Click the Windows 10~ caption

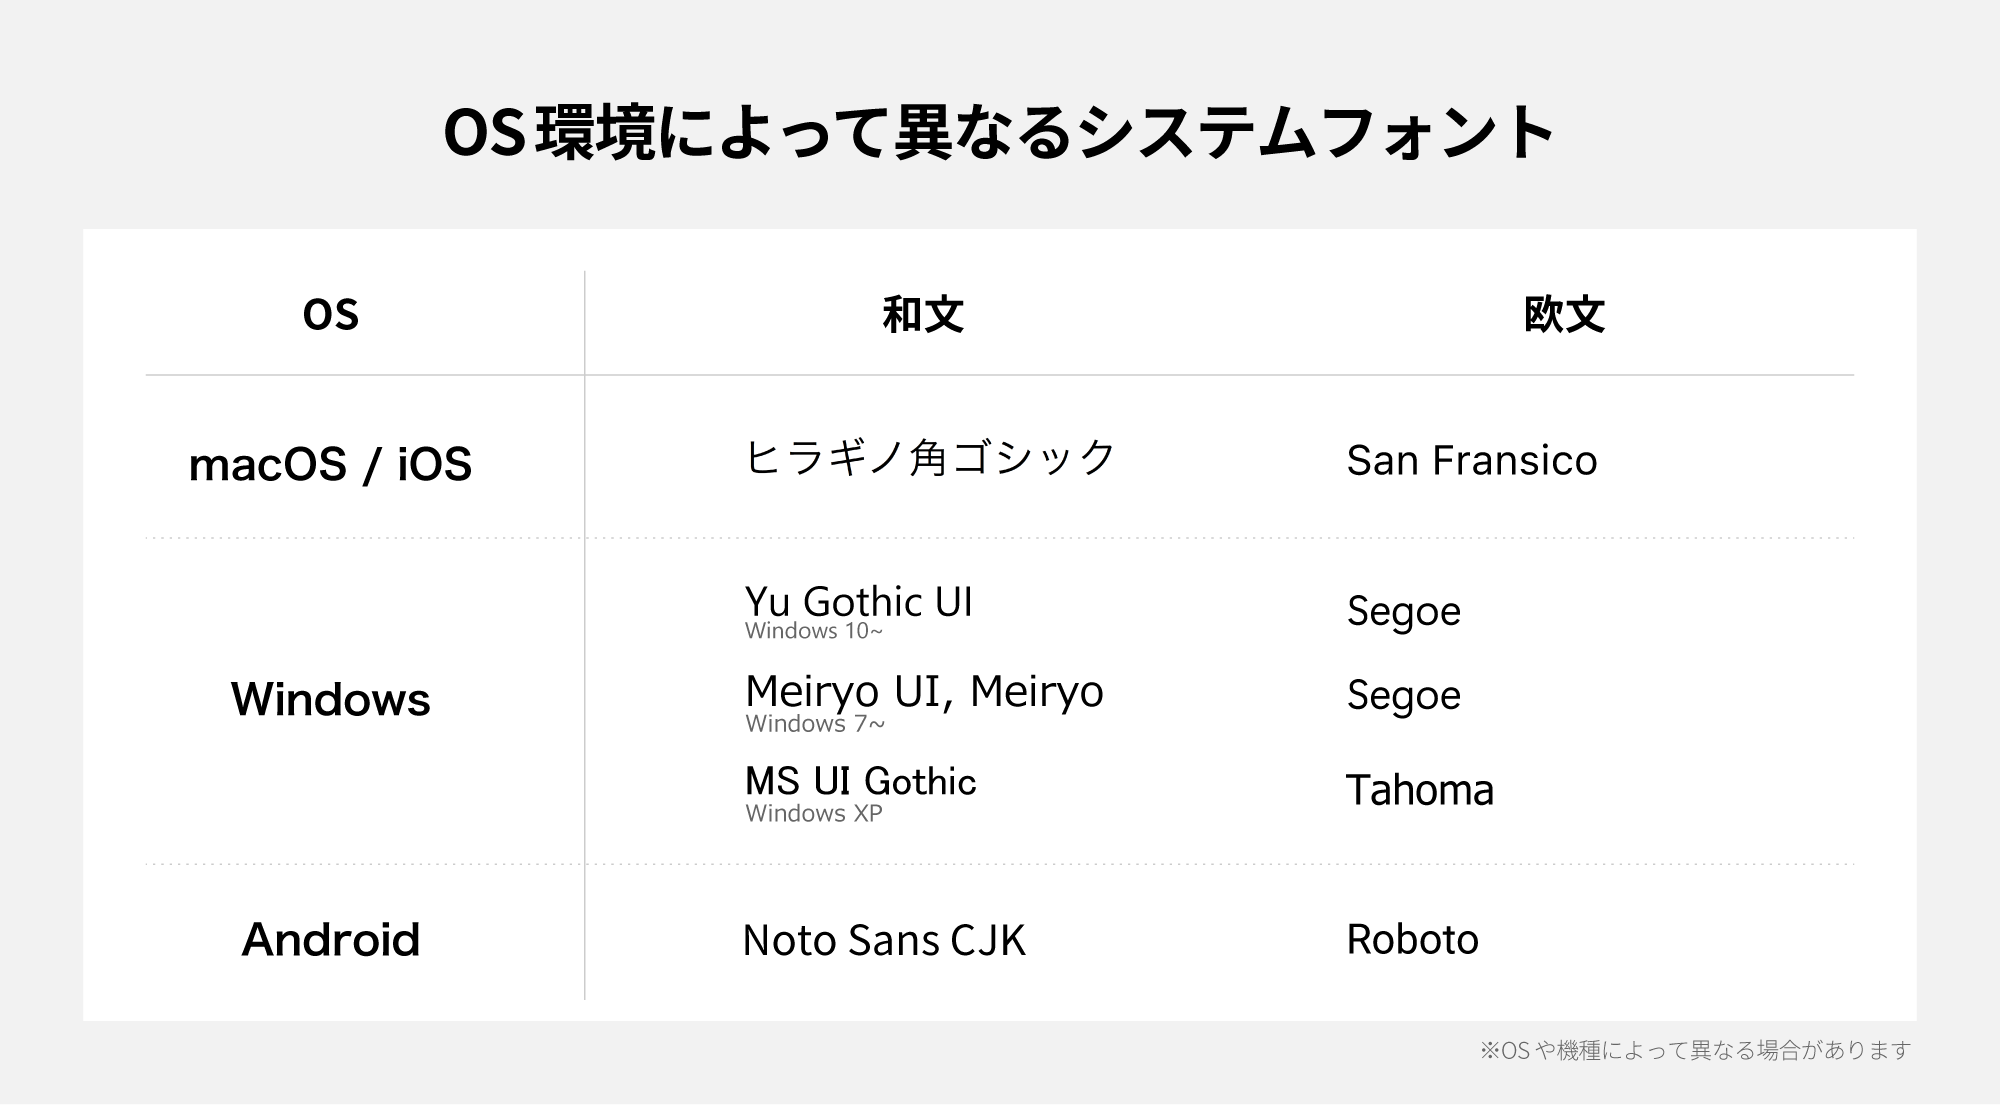click(x=814, y=631)
